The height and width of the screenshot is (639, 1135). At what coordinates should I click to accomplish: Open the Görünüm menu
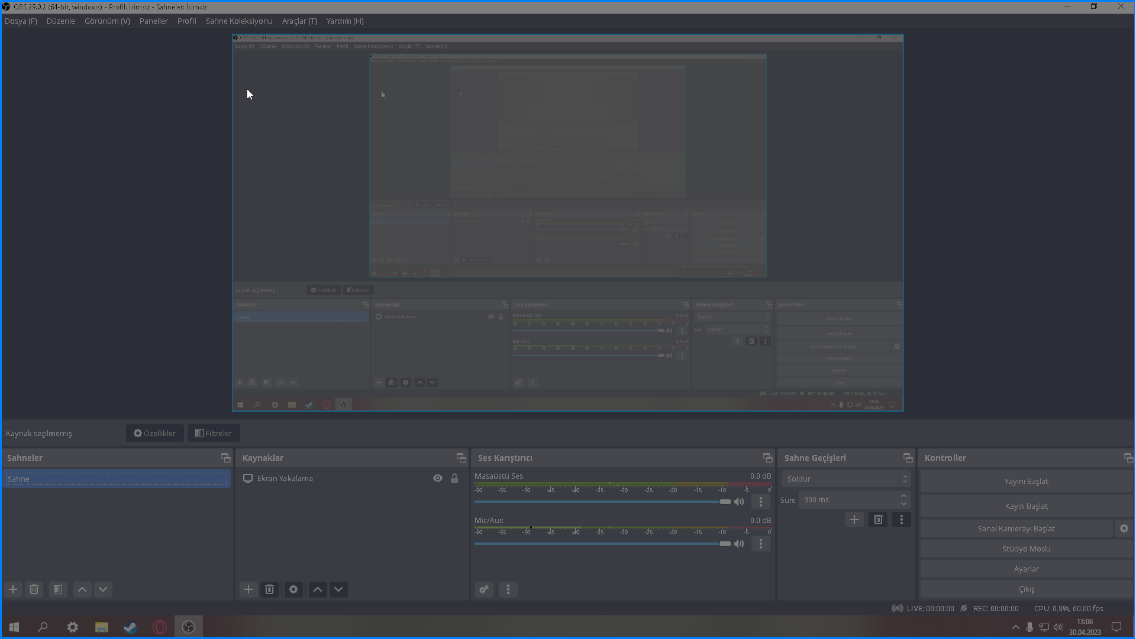point(107,21)
